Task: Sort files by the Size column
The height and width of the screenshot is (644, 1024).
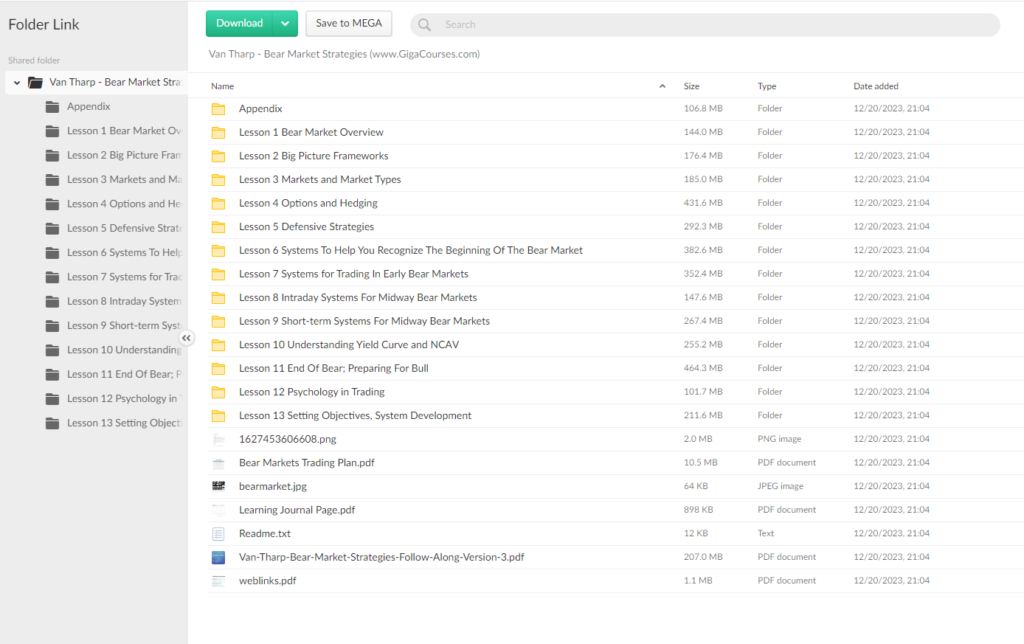Action: click(691, 86)
